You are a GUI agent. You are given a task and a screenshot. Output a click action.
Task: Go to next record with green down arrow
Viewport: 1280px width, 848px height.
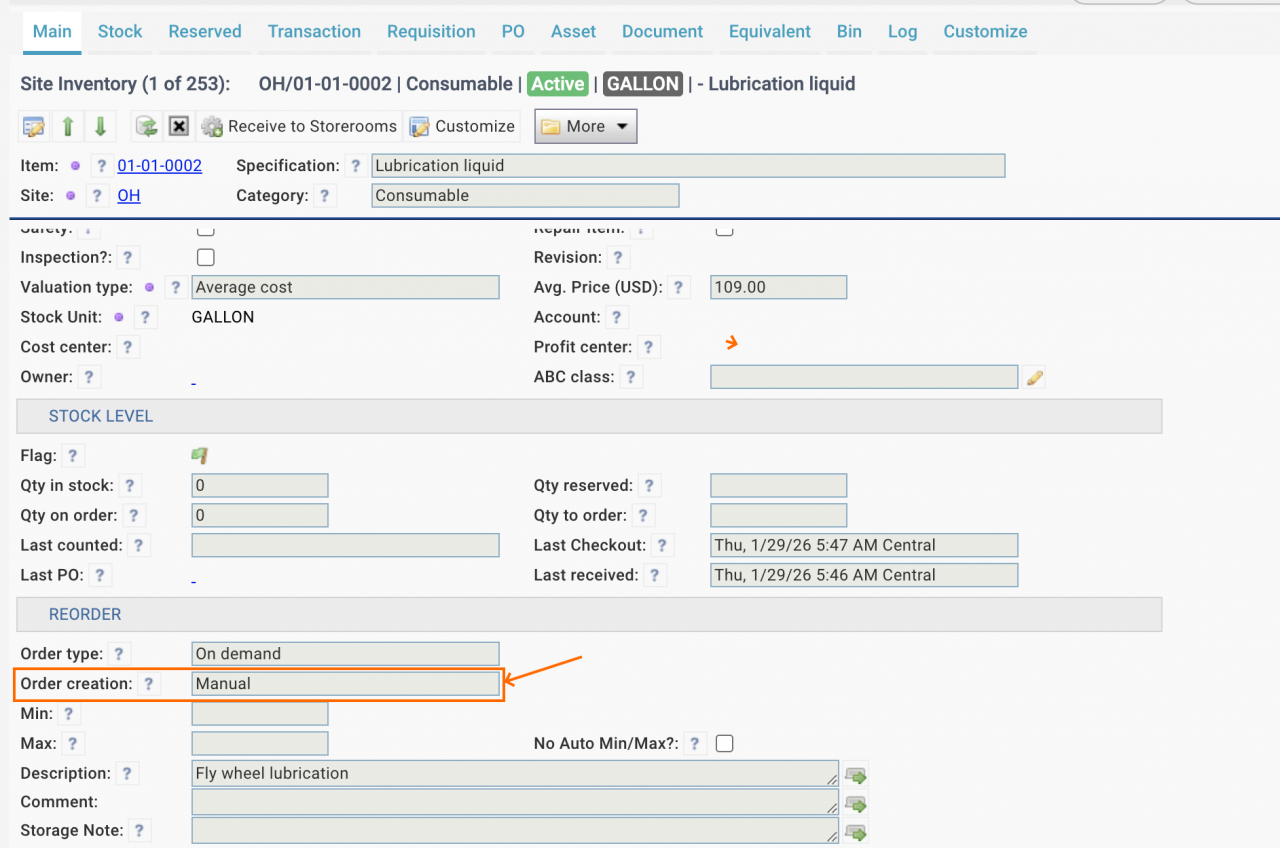101,127
